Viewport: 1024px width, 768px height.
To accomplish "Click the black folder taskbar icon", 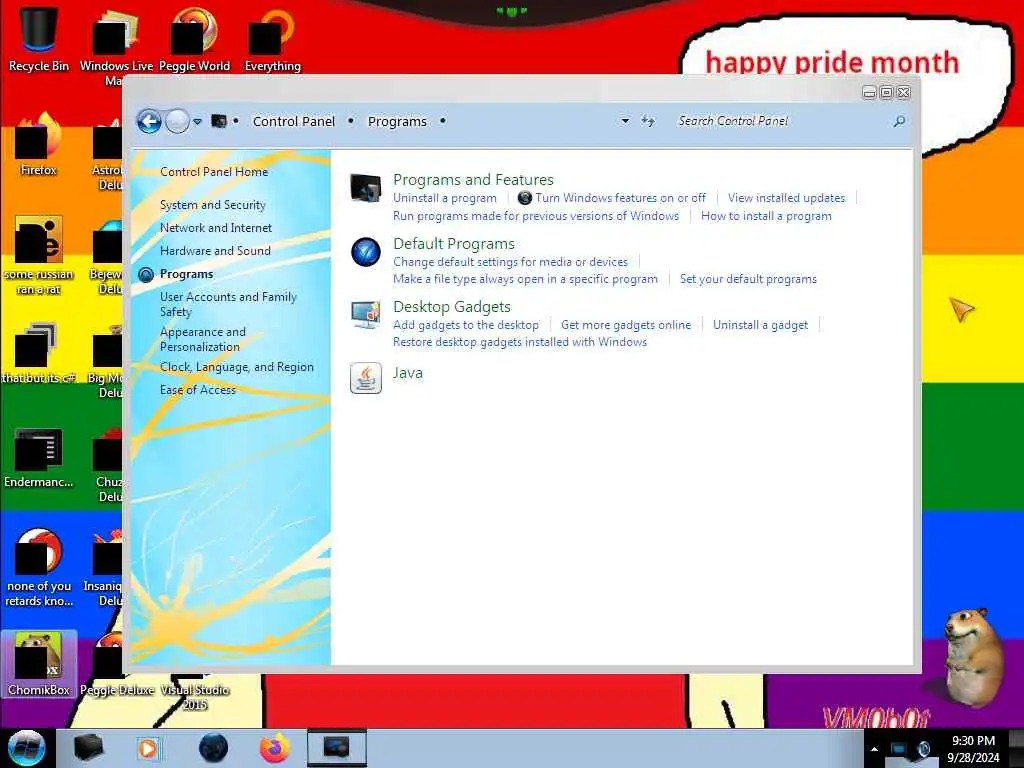I will click(88, 748).
